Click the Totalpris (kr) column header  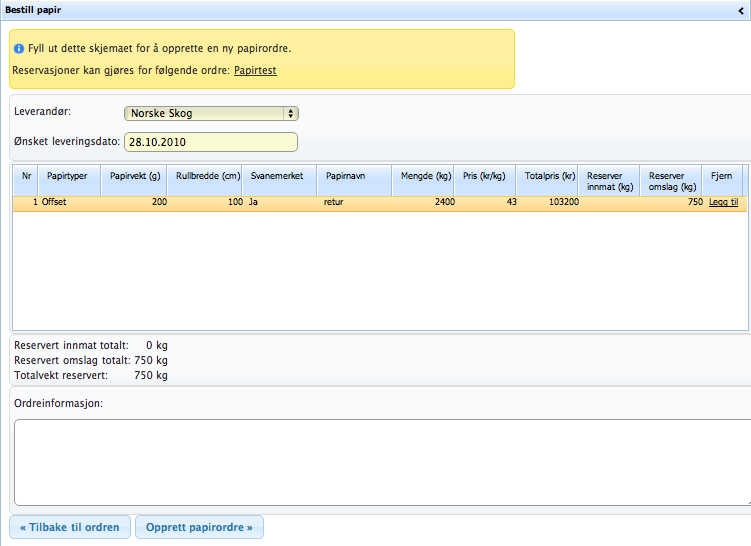(550, 176)
